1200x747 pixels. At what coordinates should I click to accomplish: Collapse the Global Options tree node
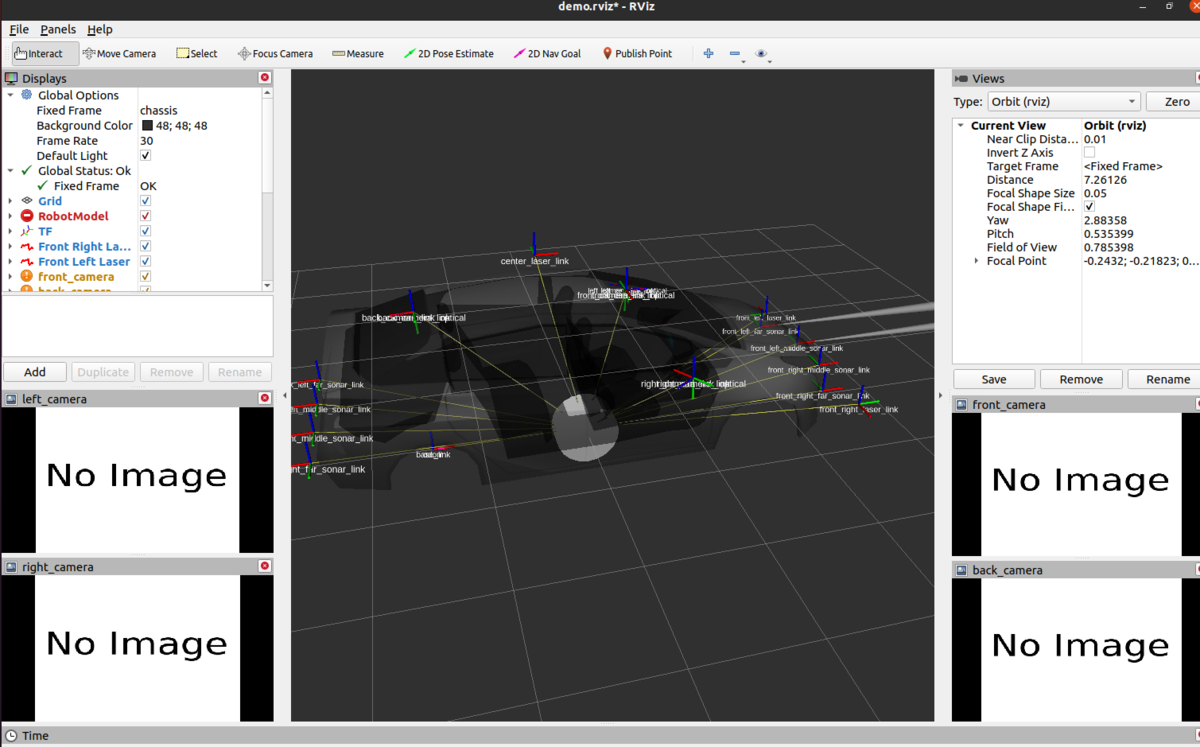click(10, 95)
